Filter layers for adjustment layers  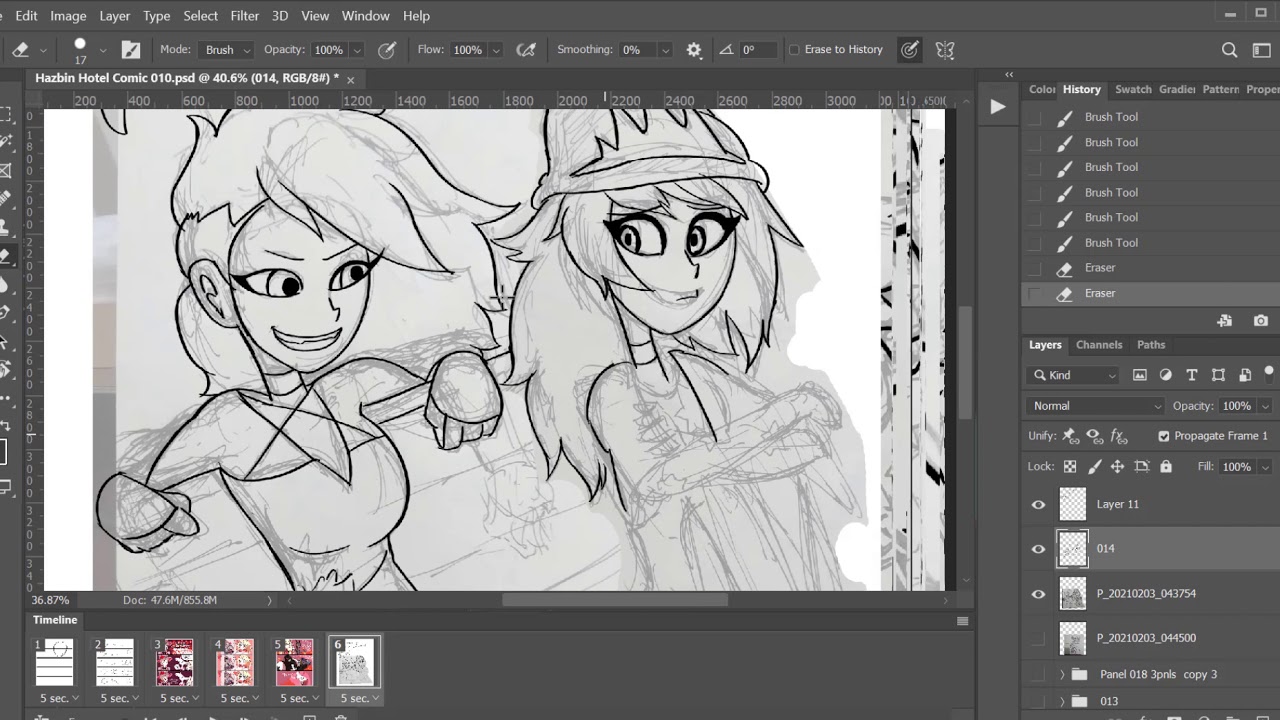1166,375
